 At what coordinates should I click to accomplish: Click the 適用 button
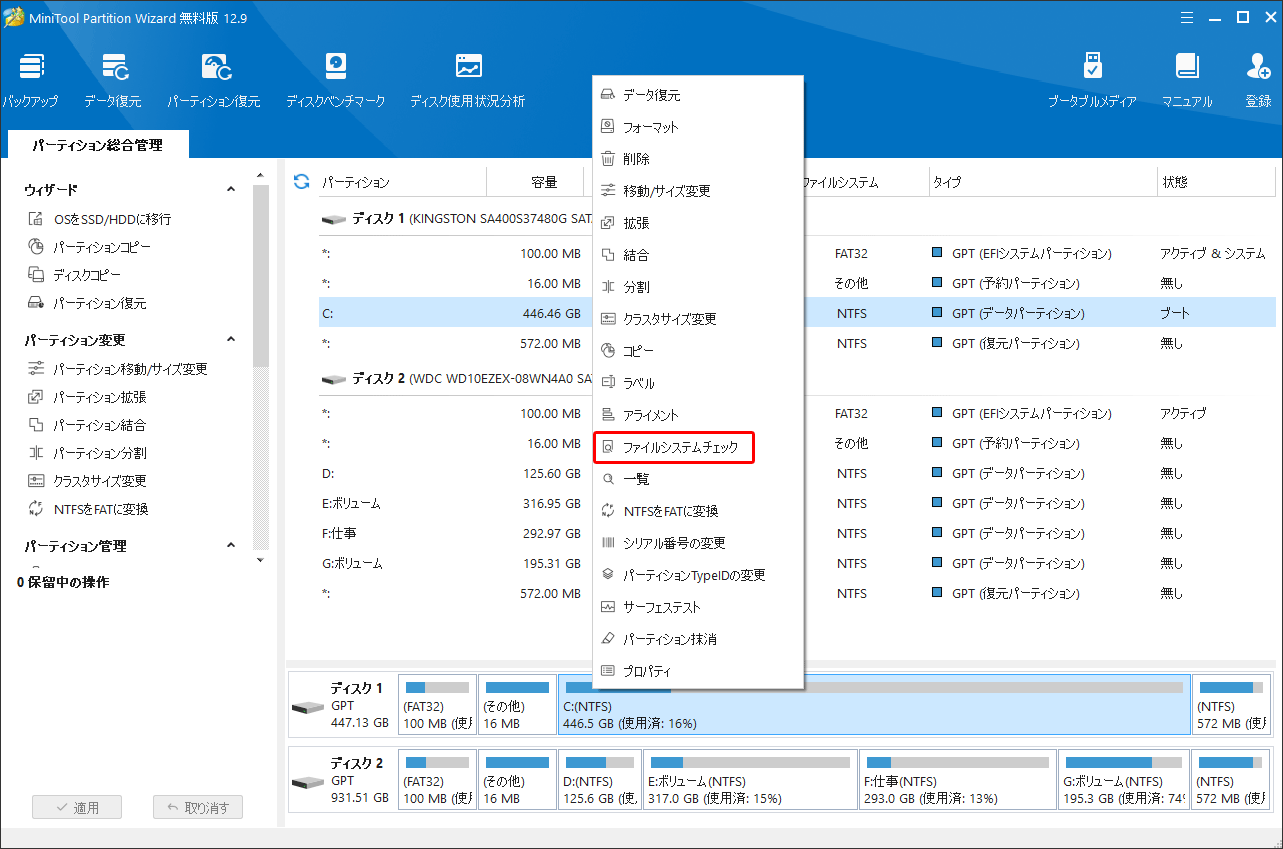pyautogui.click(x=77, y=807)
